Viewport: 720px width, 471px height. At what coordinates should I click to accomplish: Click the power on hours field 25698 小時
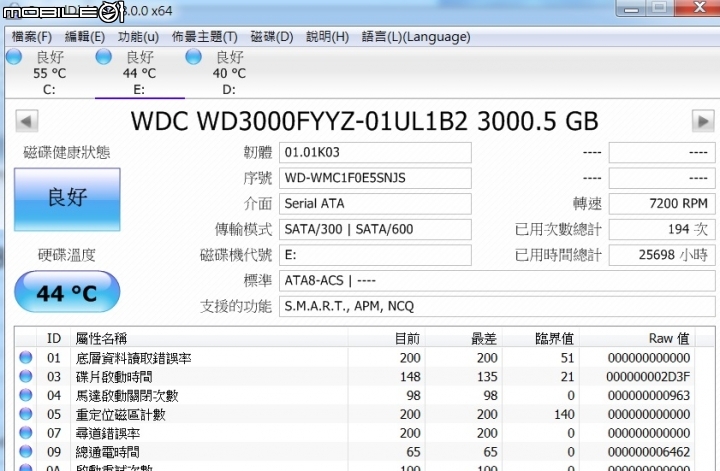pyautogui.click(x=662, y=255)
